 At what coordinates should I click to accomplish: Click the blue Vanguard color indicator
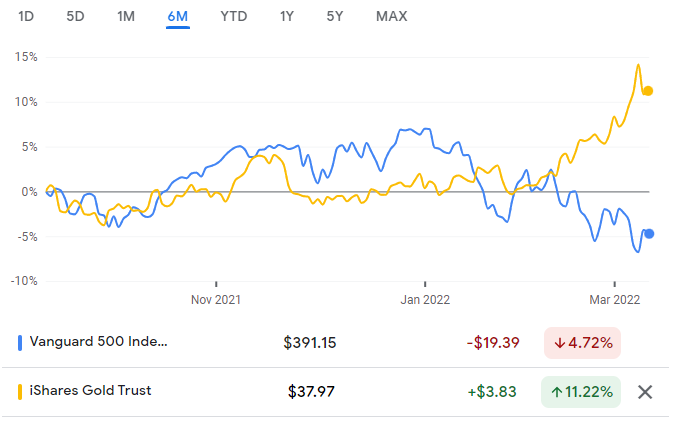21,342
